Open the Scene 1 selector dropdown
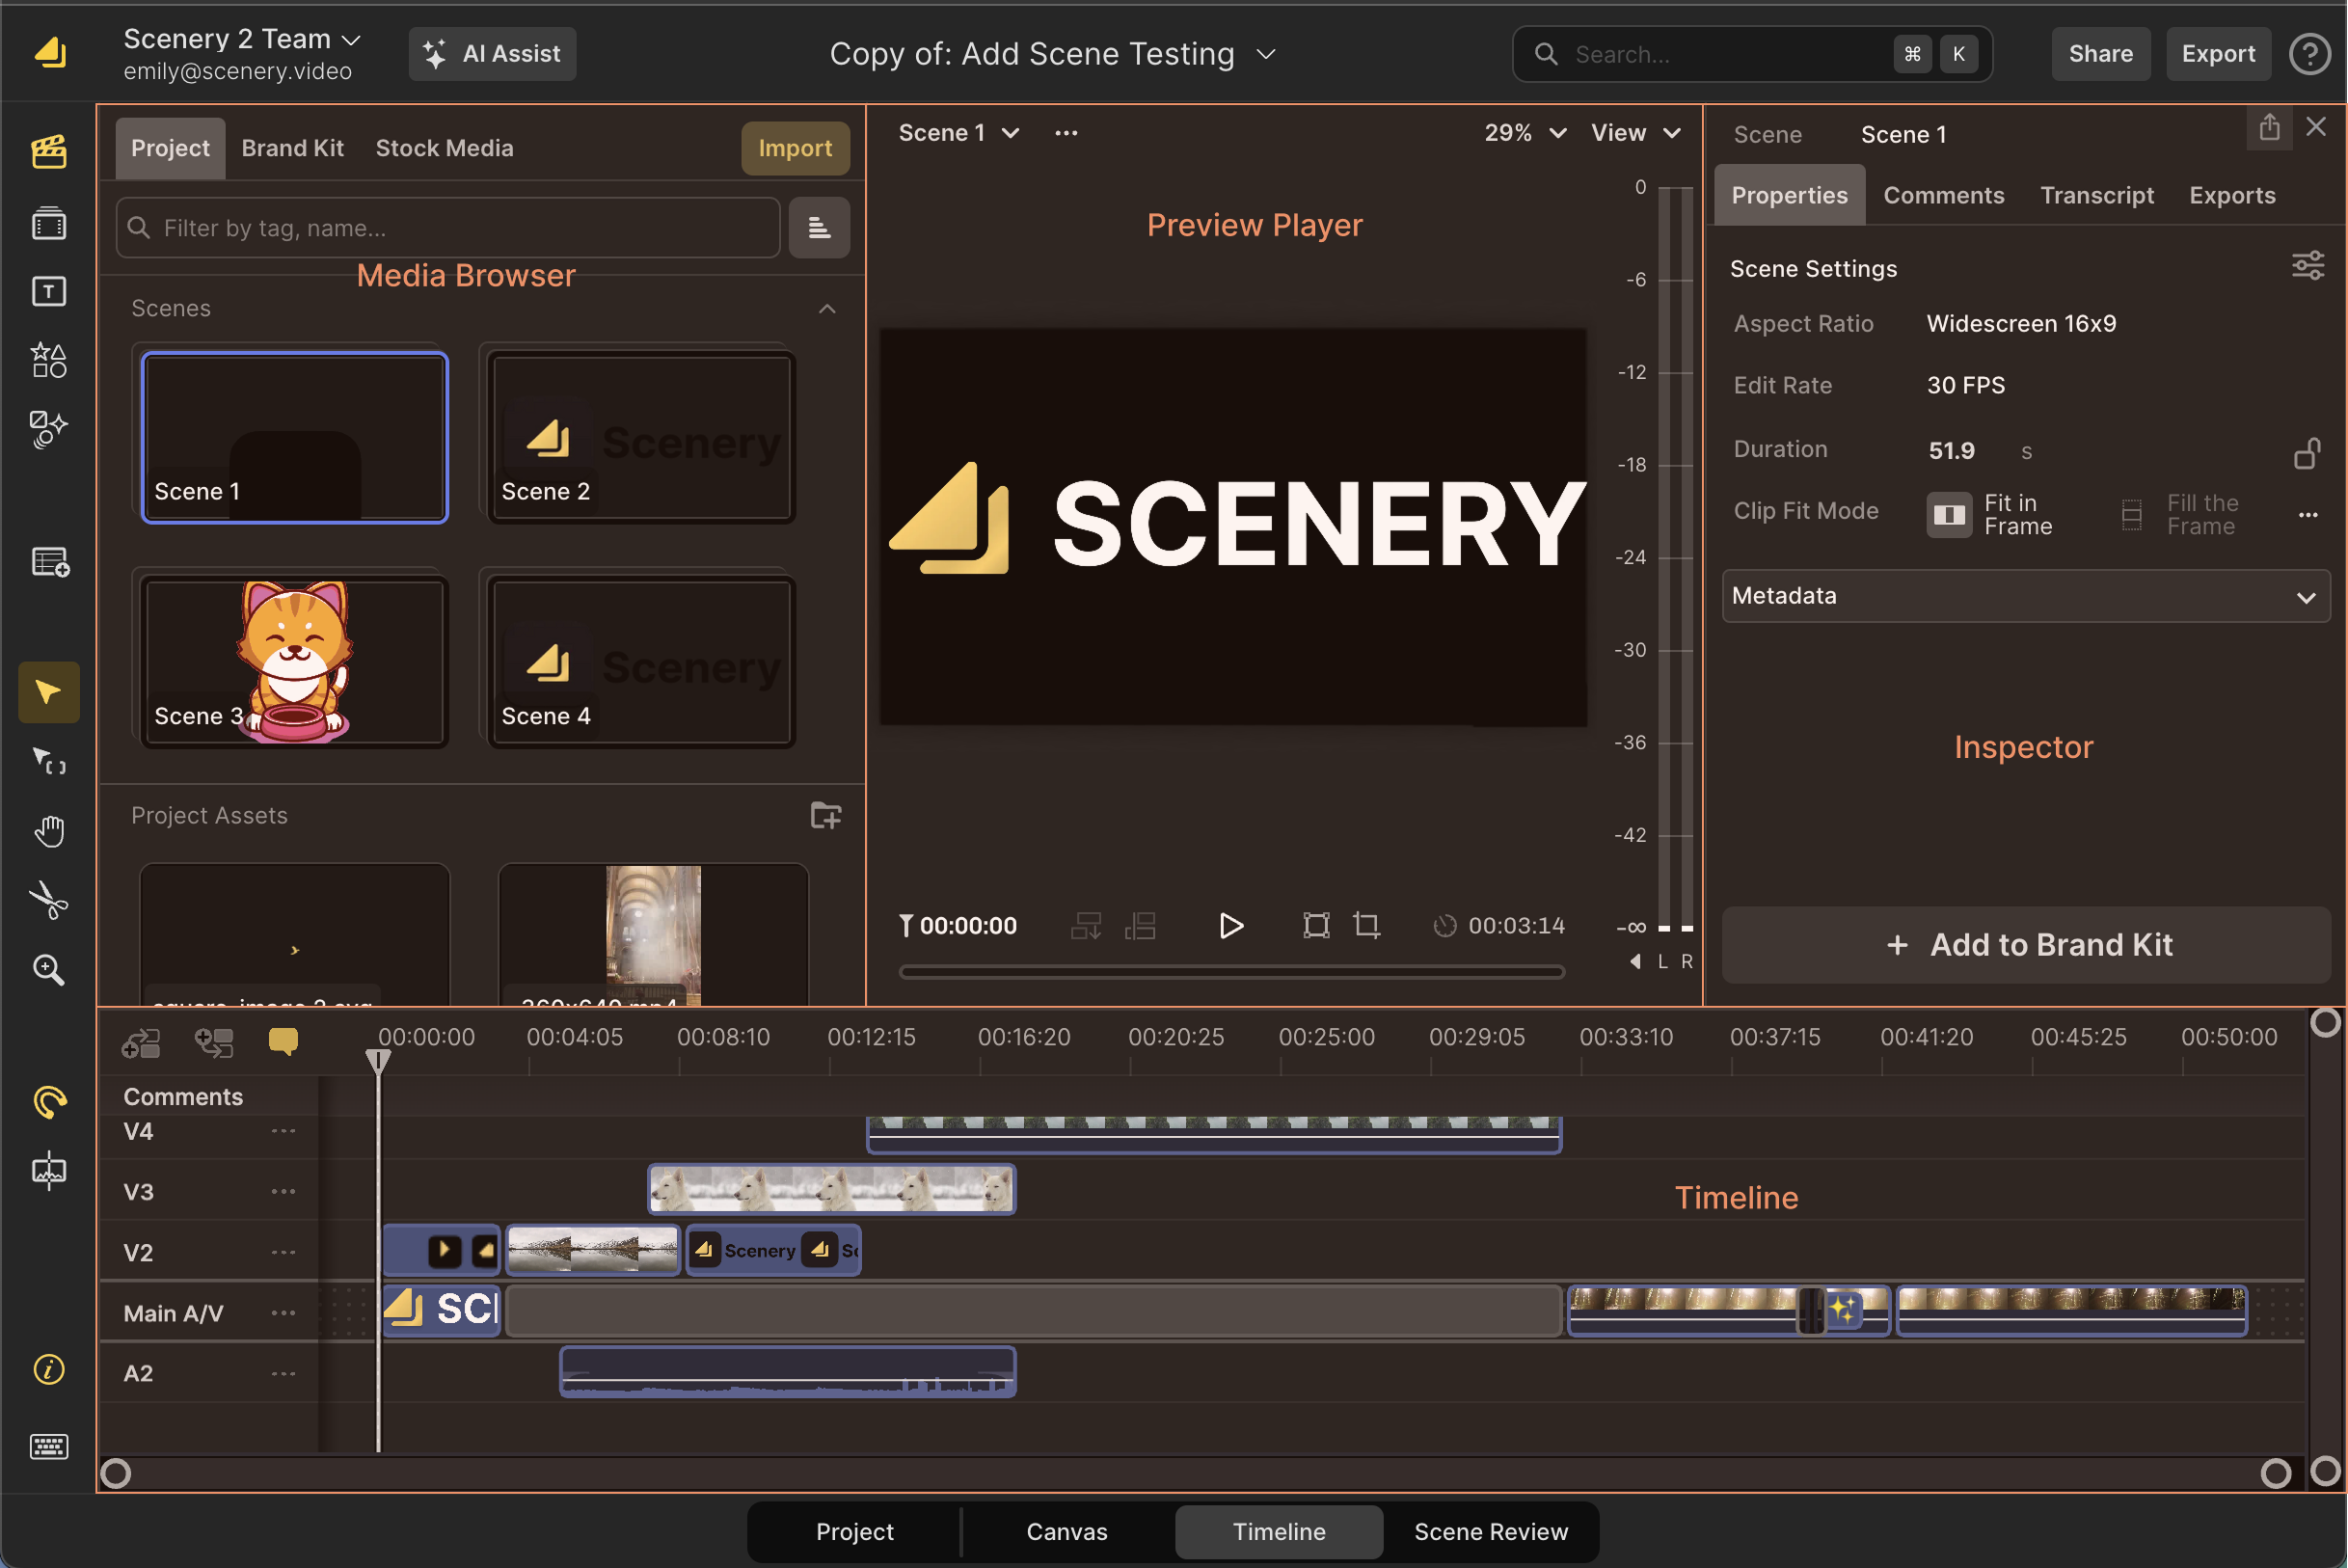This screenshot has width=2348, height=1568. tap(959, 133)
